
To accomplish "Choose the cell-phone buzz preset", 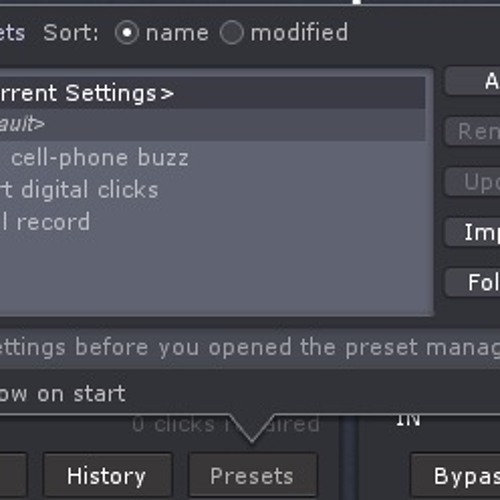I will [213, 157].
